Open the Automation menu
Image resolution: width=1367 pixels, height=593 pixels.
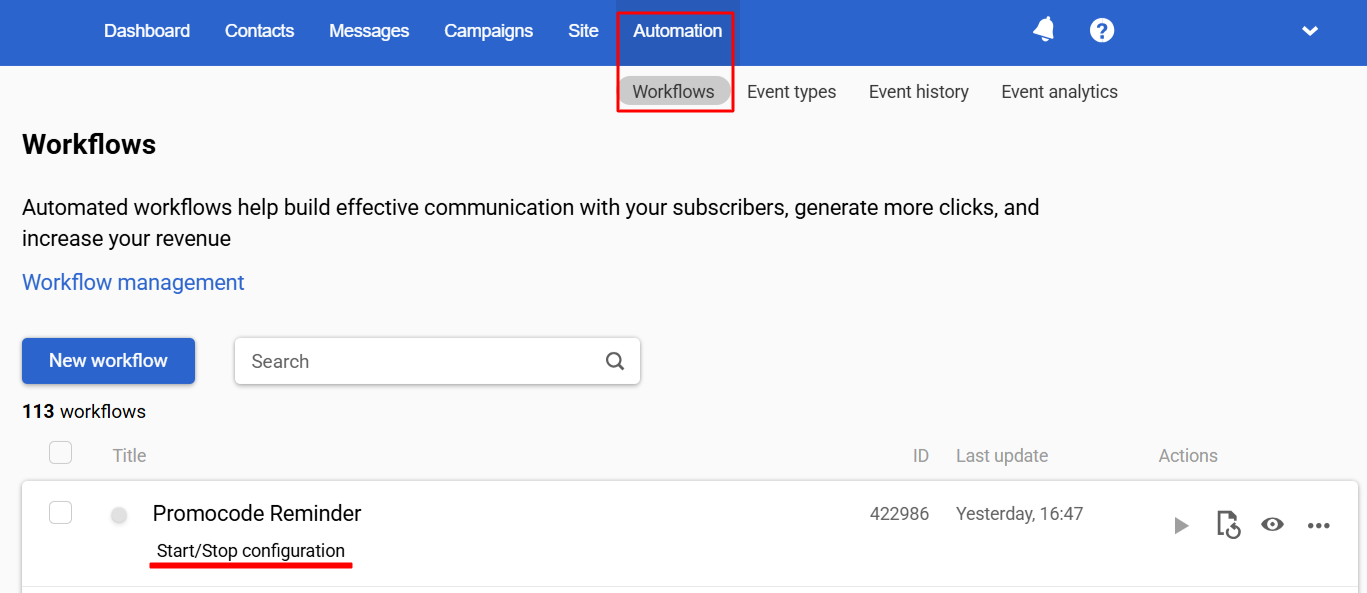(x=677, y=31)
